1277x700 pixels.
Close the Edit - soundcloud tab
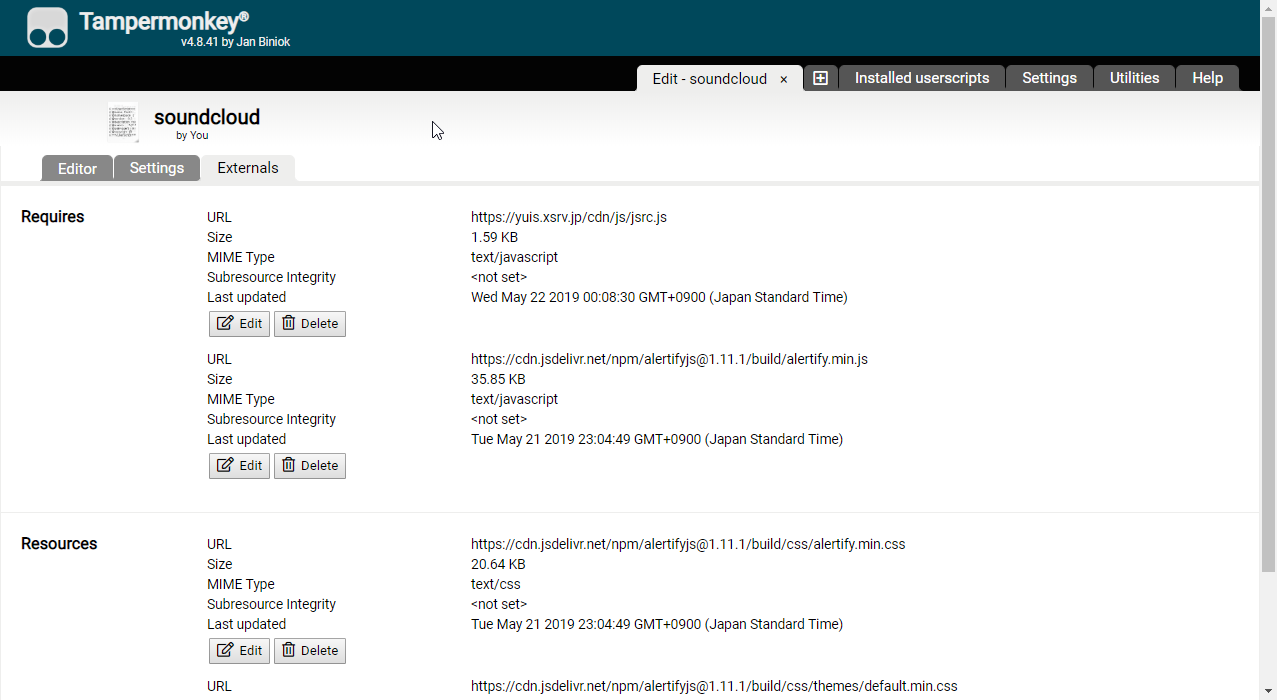784,79
